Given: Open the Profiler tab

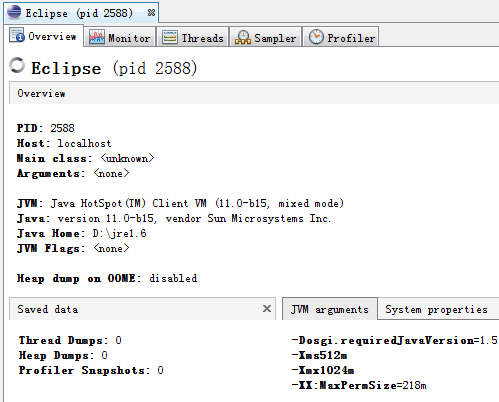Looking at the screenshot, I should [x=341, y=37].
